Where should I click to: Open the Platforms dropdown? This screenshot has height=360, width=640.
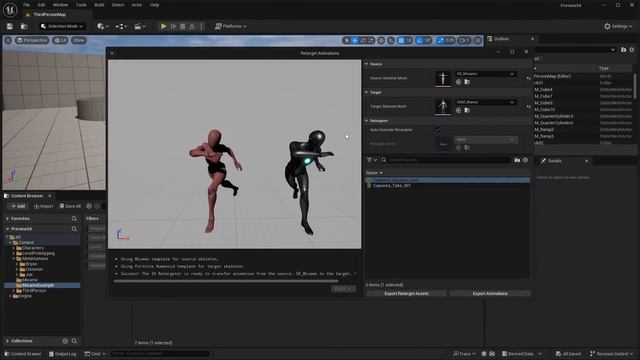coord(231,27)
